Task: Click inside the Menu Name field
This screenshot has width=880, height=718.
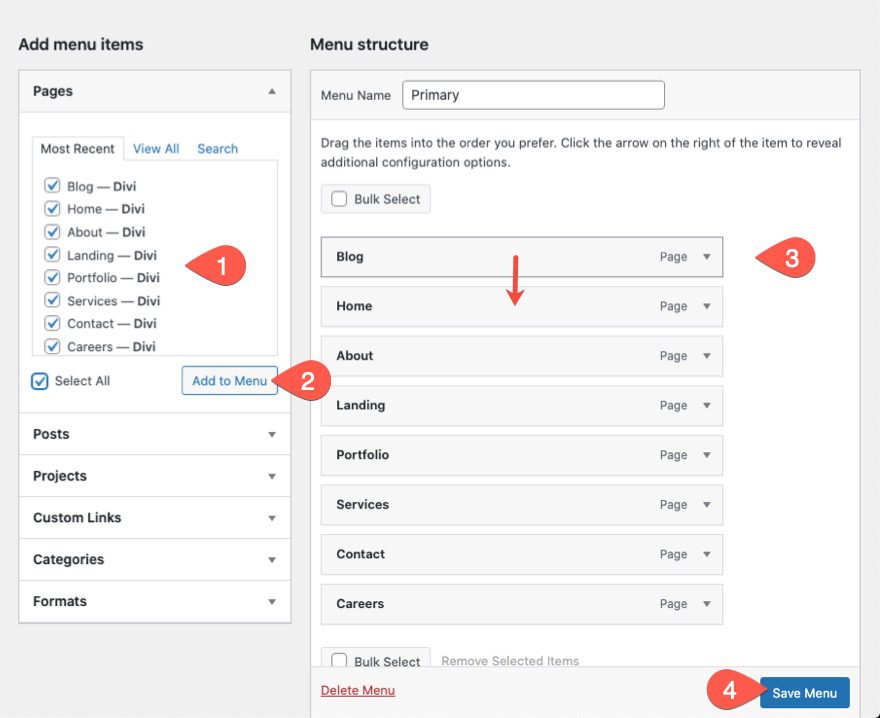Action: tap(533, 95)
